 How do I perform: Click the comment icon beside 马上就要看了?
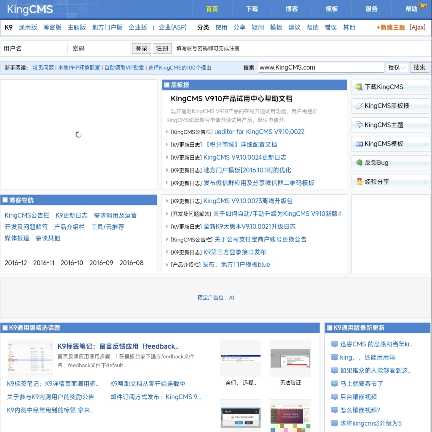click(334, 384)
